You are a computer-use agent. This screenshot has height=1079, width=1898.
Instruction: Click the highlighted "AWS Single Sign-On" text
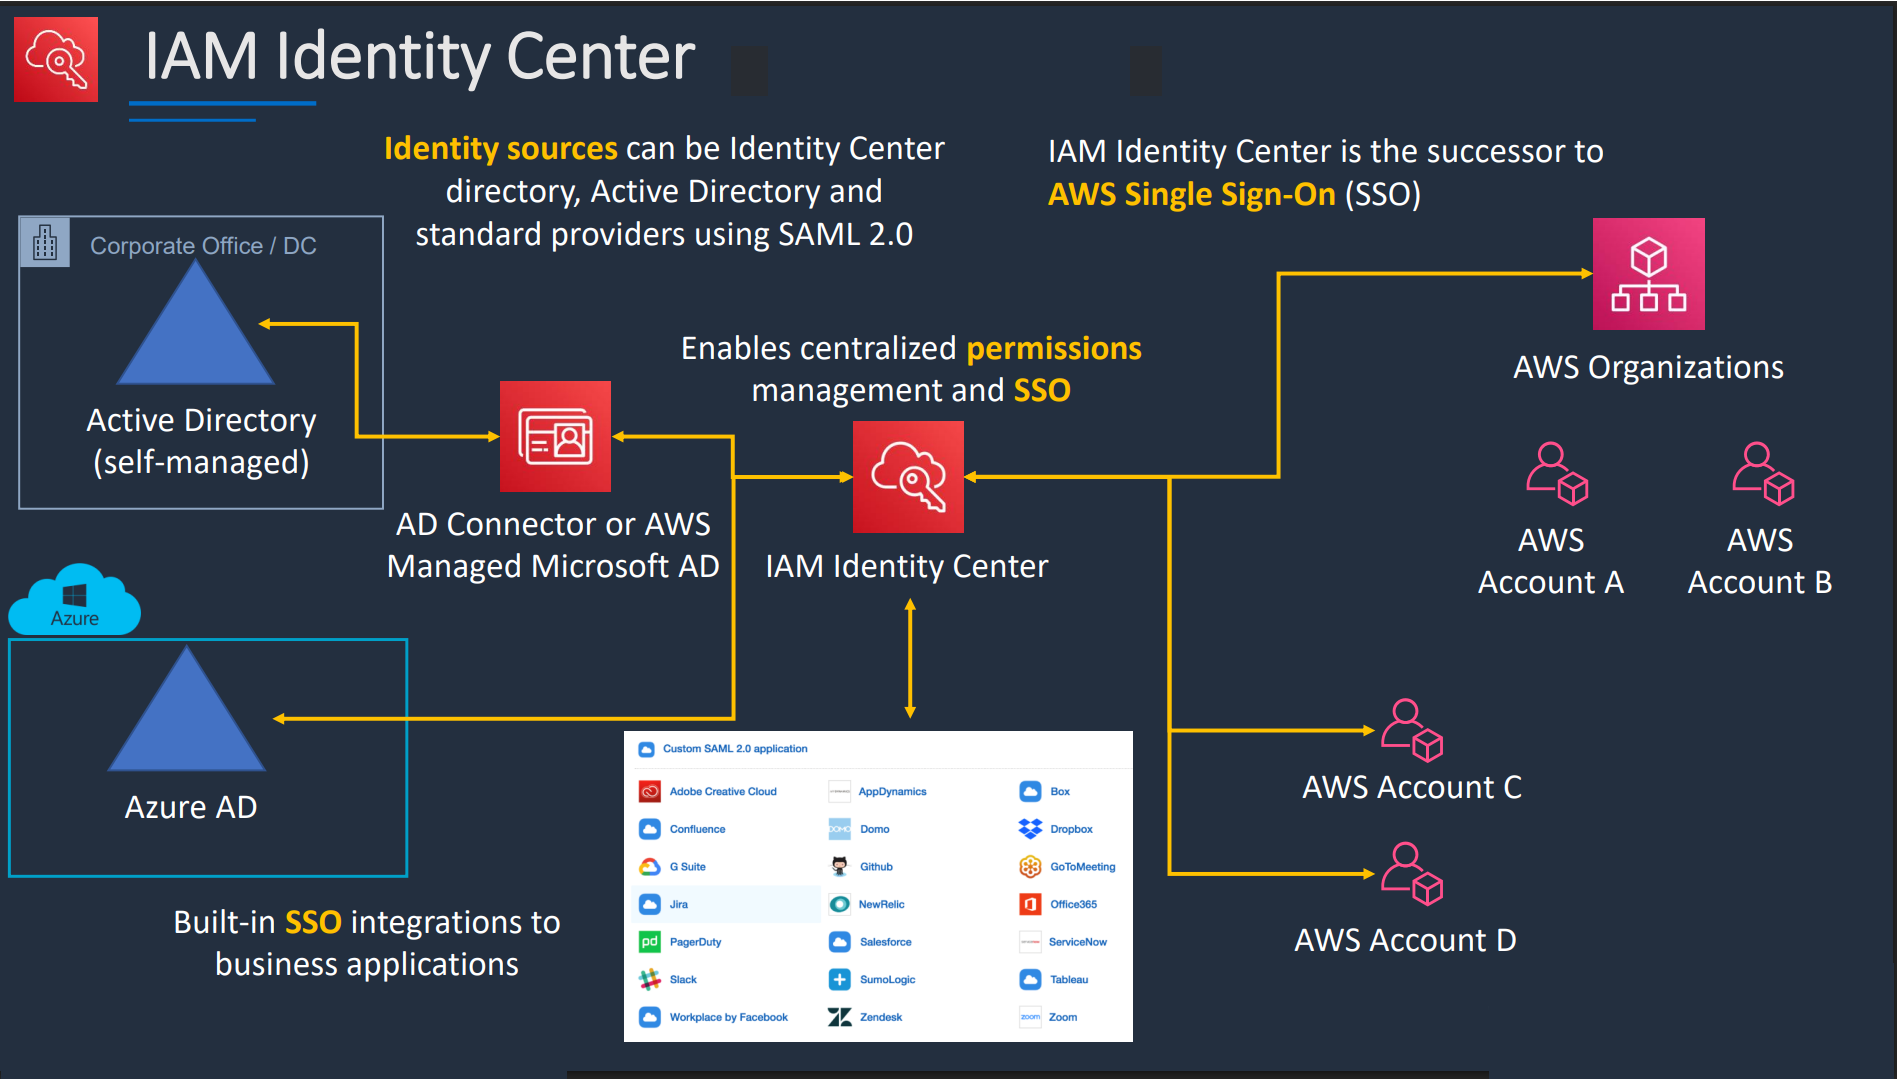click(x=1191, y=194)
